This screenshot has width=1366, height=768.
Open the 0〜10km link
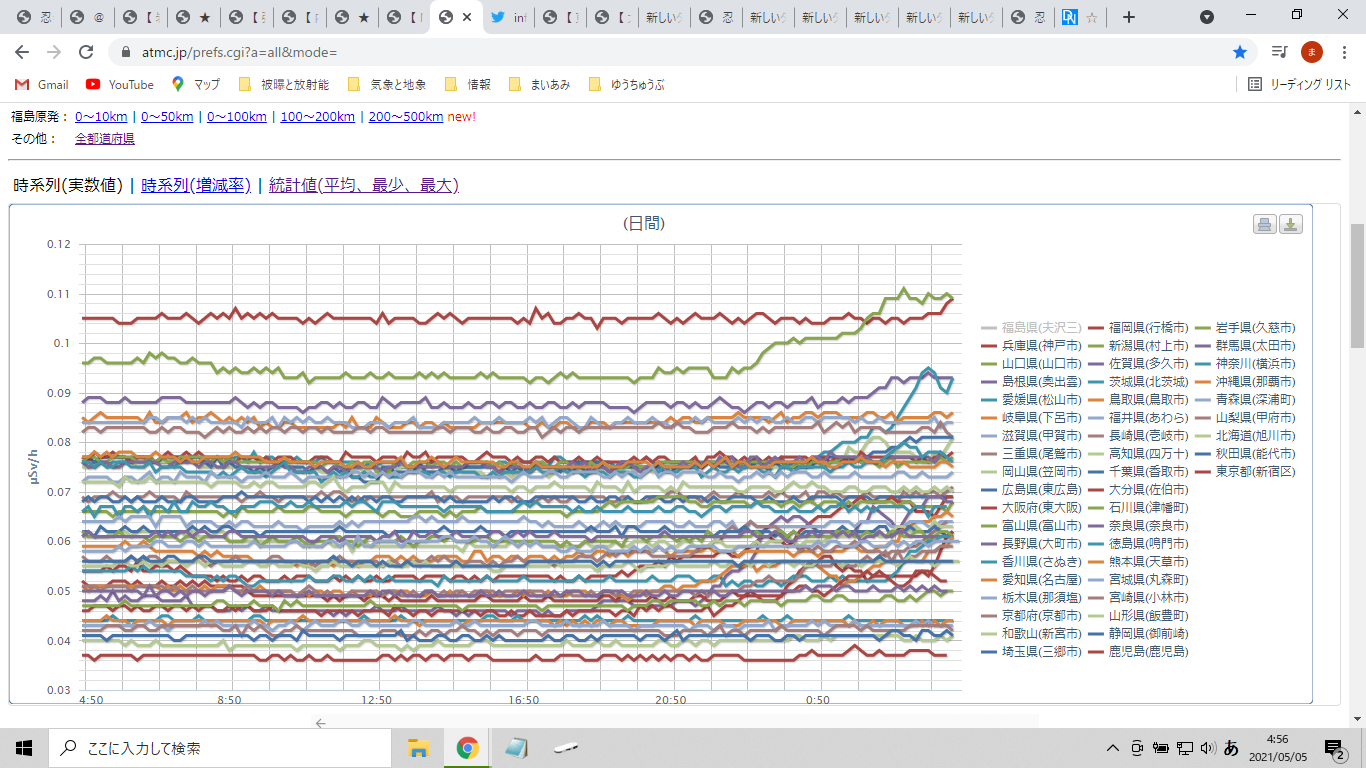coord(101,117)
